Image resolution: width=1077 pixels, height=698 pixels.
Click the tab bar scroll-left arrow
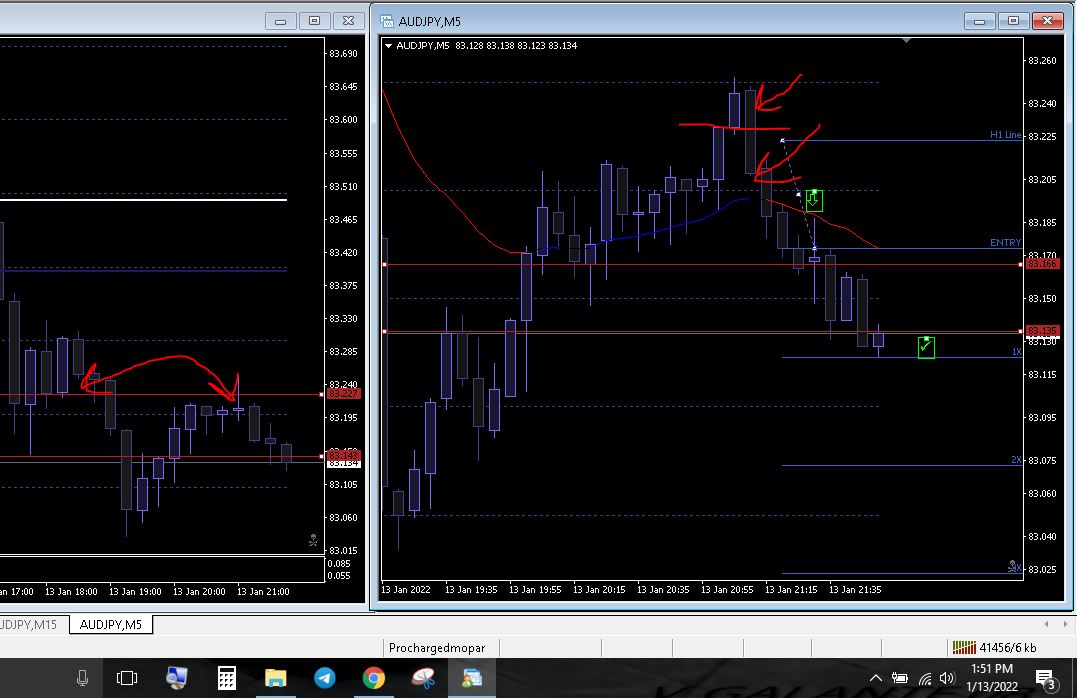click(x=1046, y=624)
